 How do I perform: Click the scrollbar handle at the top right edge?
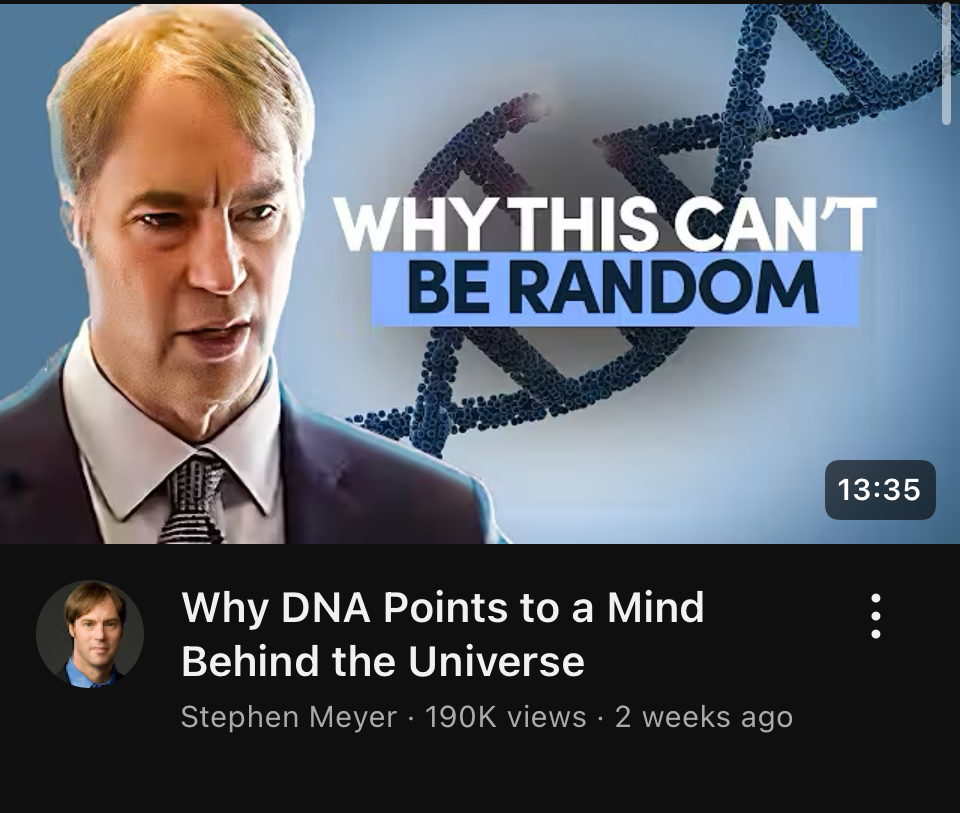coord(947,64)
